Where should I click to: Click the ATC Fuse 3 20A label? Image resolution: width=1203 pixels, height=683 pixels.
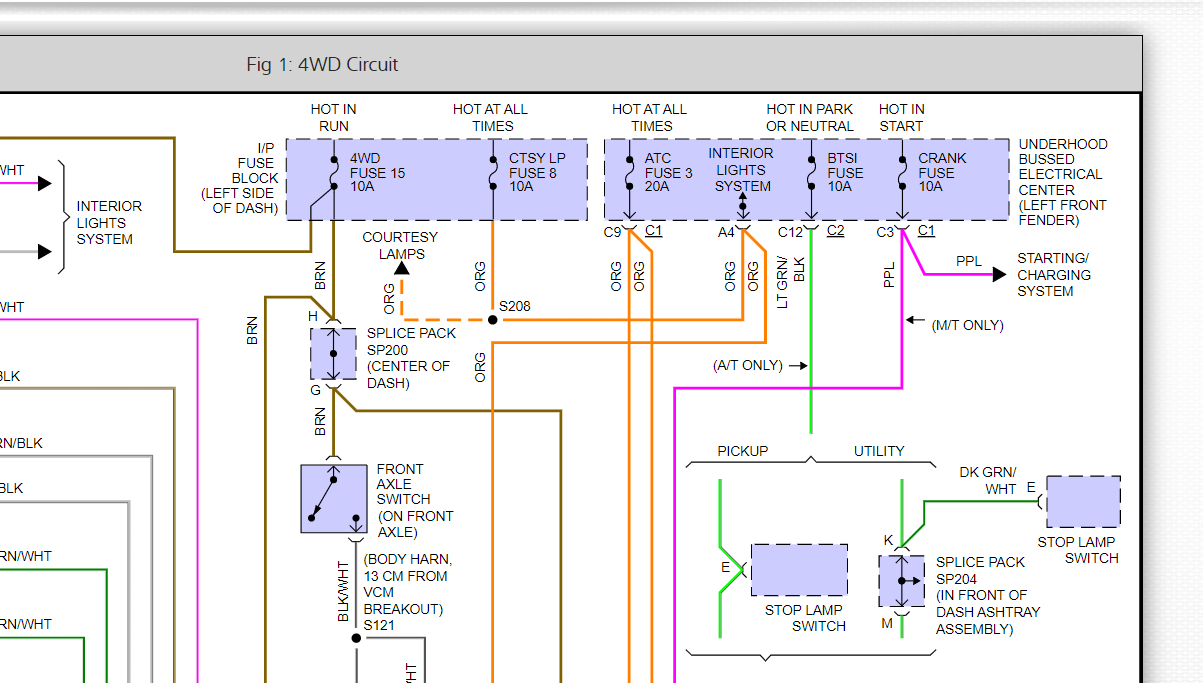668,173
